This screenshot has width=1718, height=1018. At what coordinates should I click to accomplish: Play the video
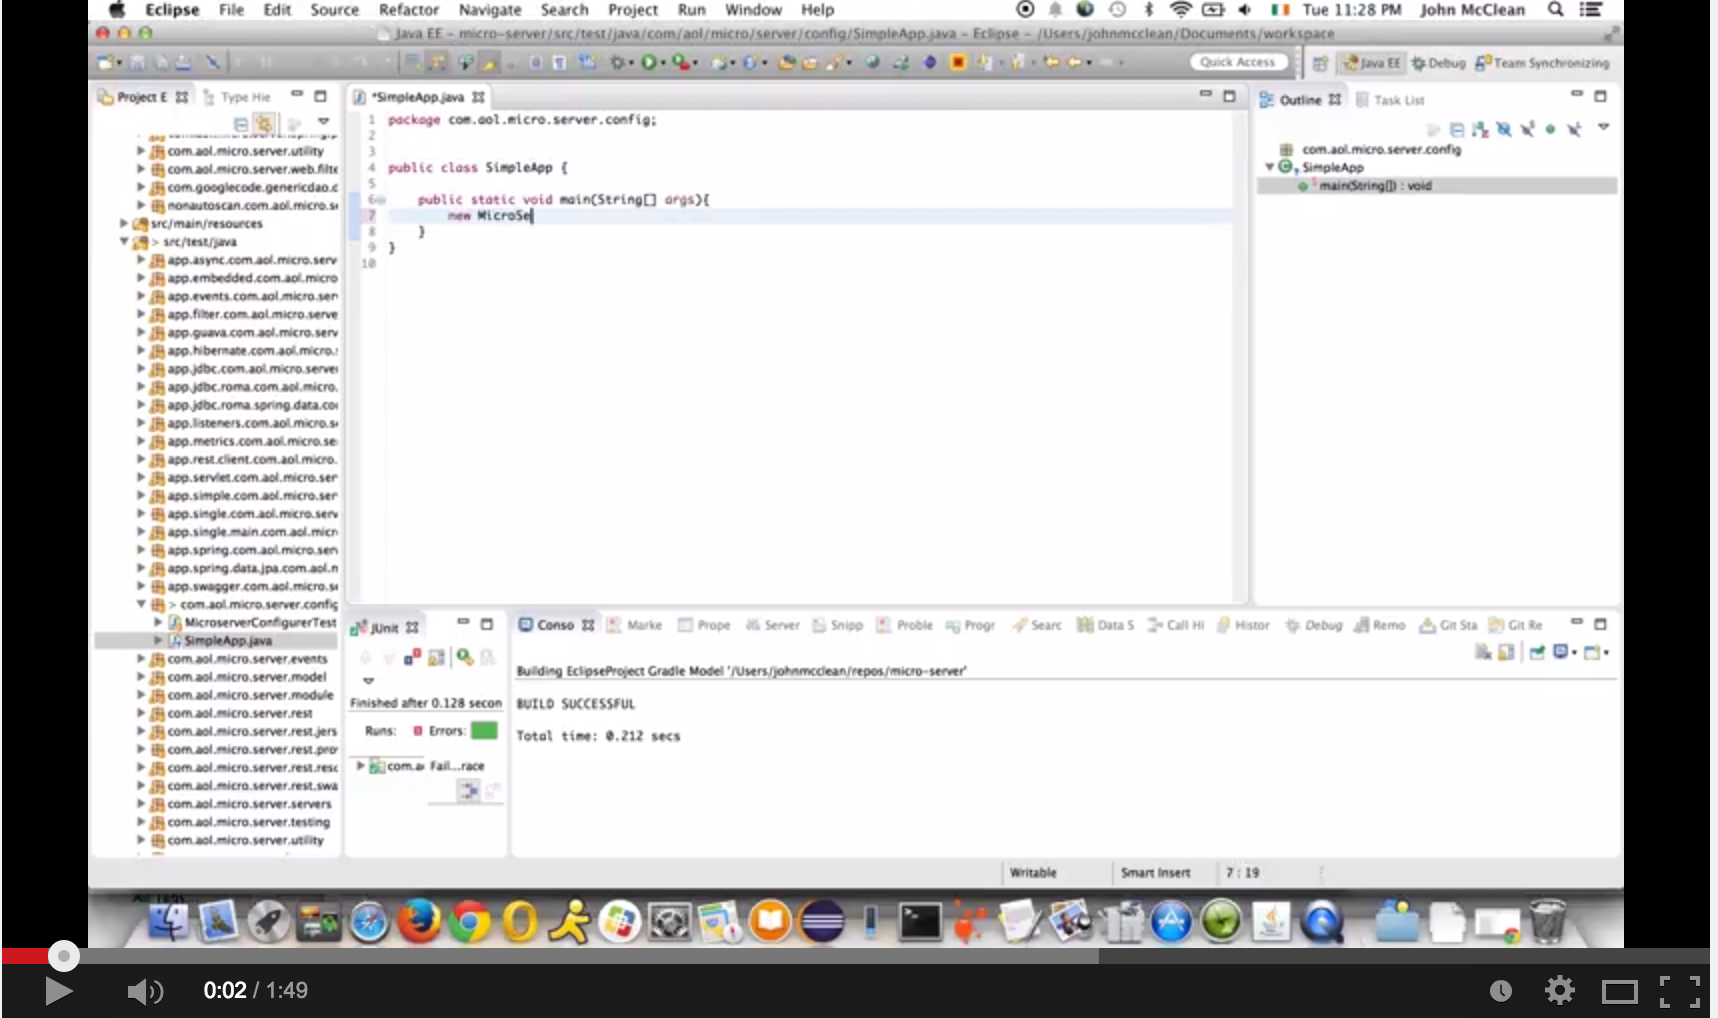[58, 991]
